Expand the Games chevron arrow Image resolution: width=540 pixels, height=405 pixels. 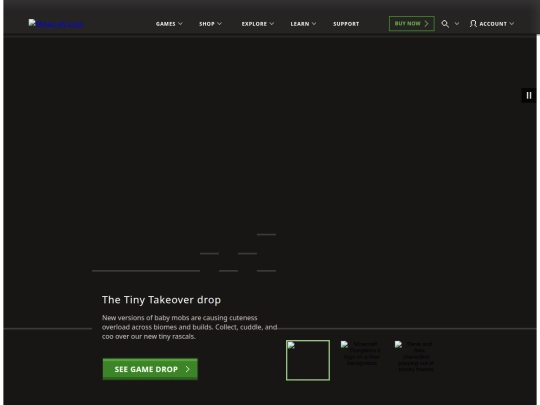point(180,24)
